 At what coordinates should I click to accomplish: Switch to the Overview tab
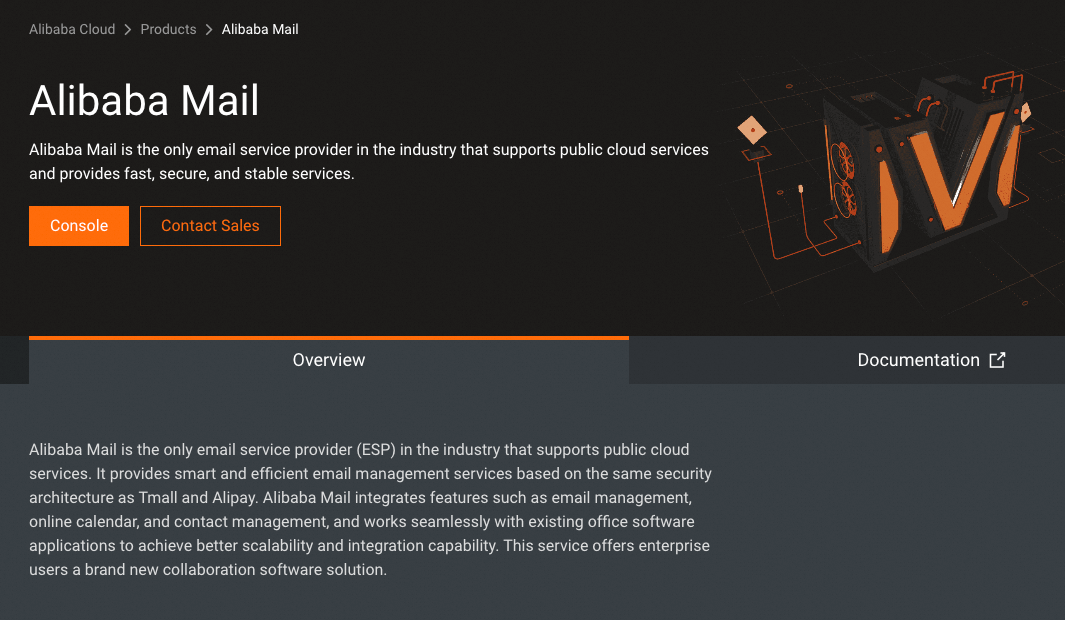(329, 360)
